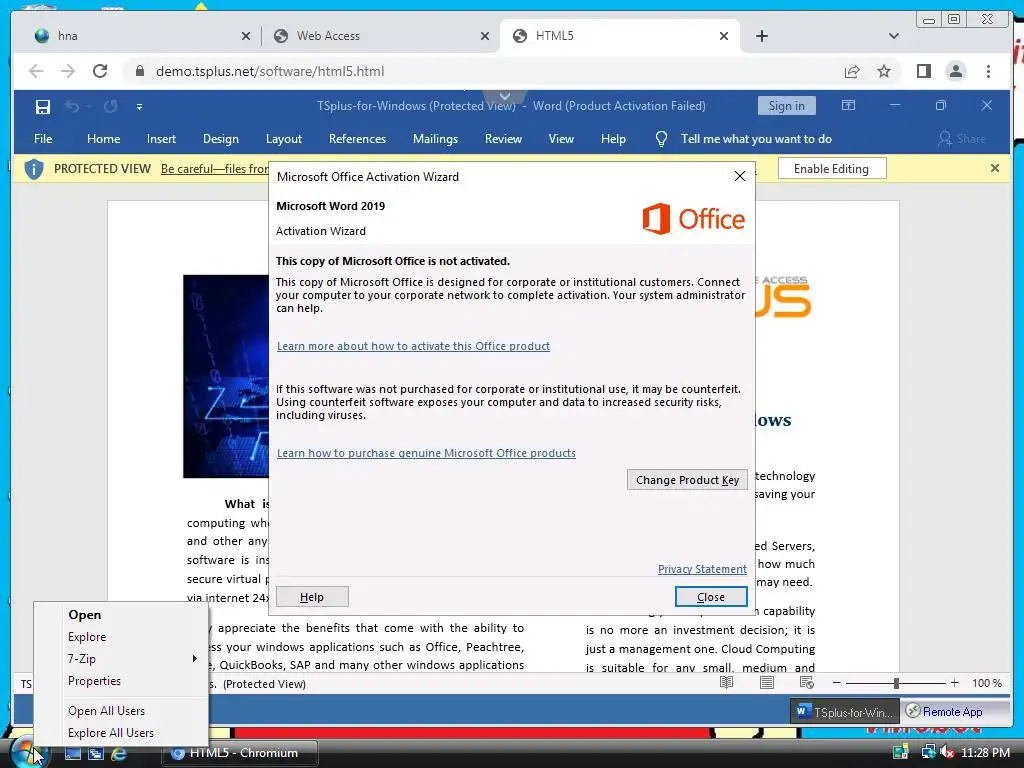Open the References ribbon tab
1024x768 pixels.
click(357, 138)
